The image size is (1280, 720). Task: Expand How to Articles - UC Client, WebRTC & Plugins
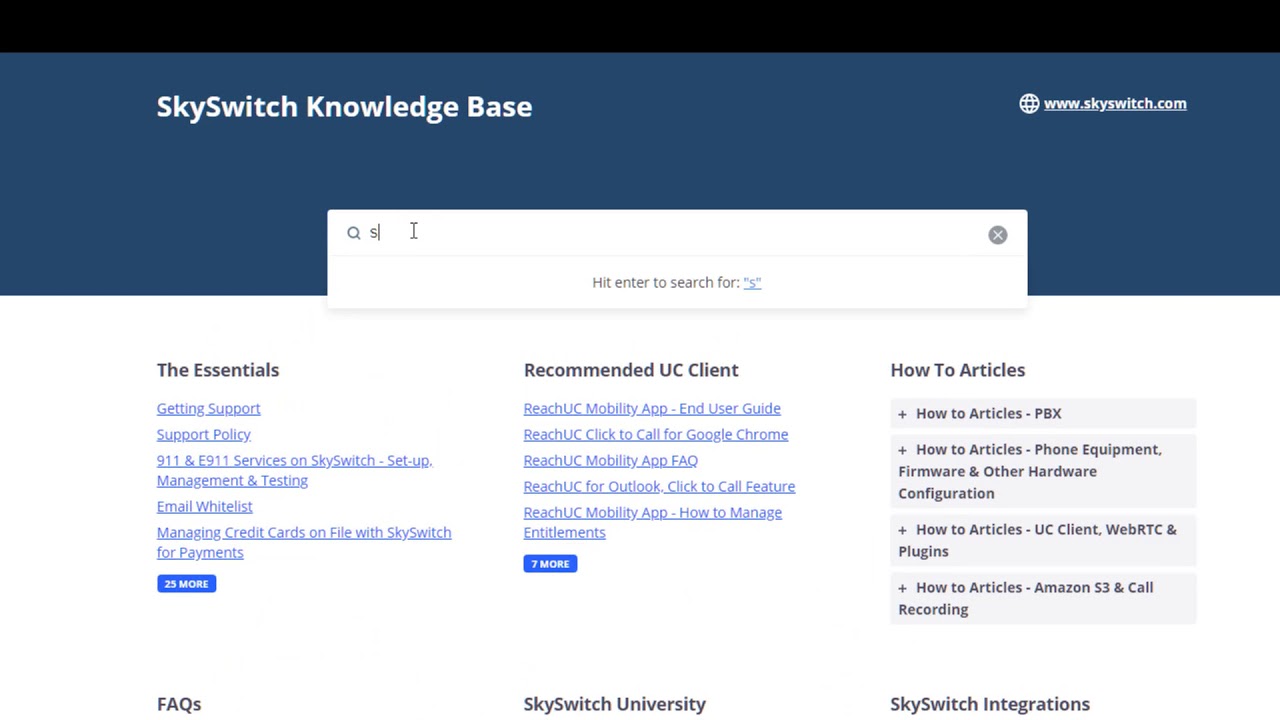pos(1043,540)
